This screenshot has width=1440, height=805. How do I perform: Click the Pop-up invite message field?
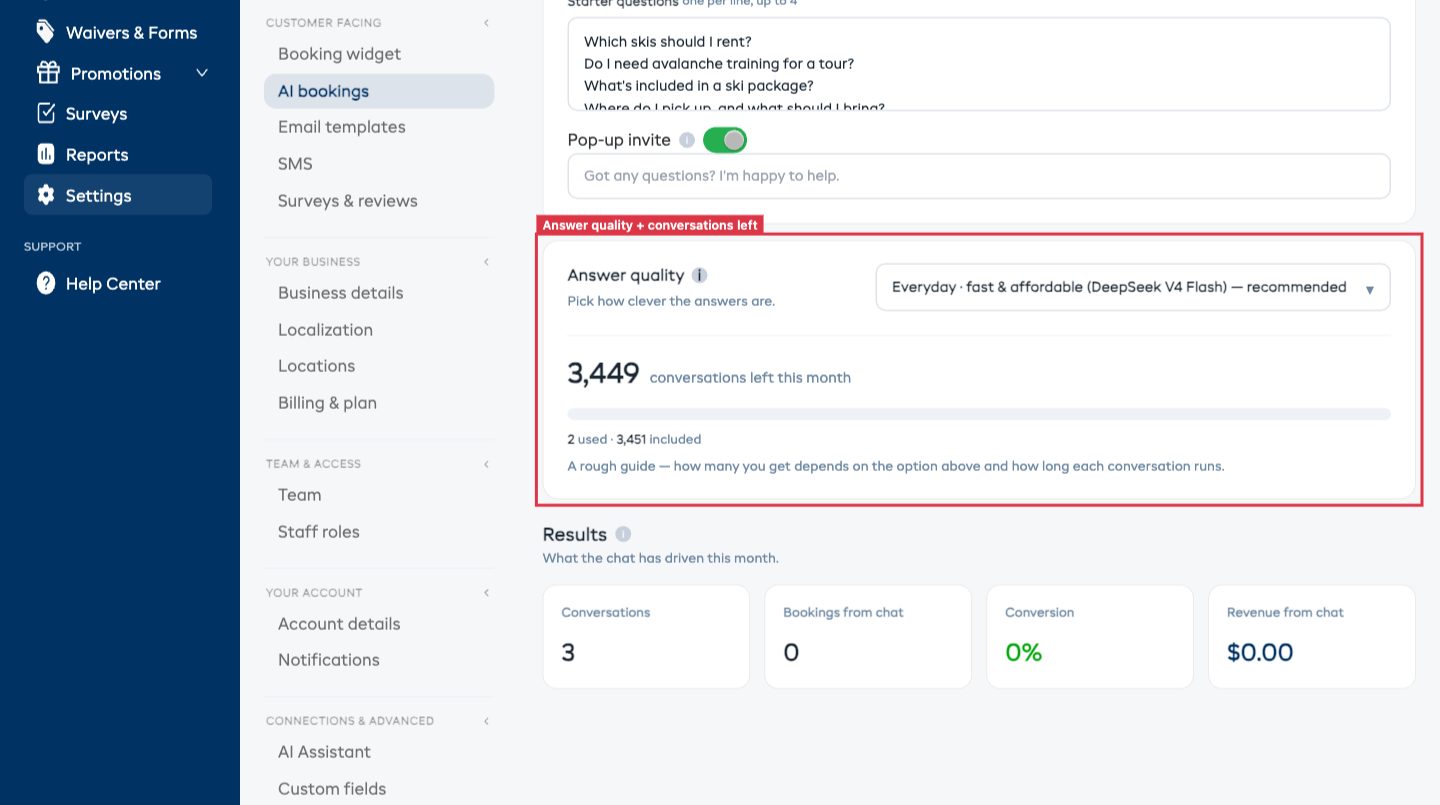click(x=979, y=176)
